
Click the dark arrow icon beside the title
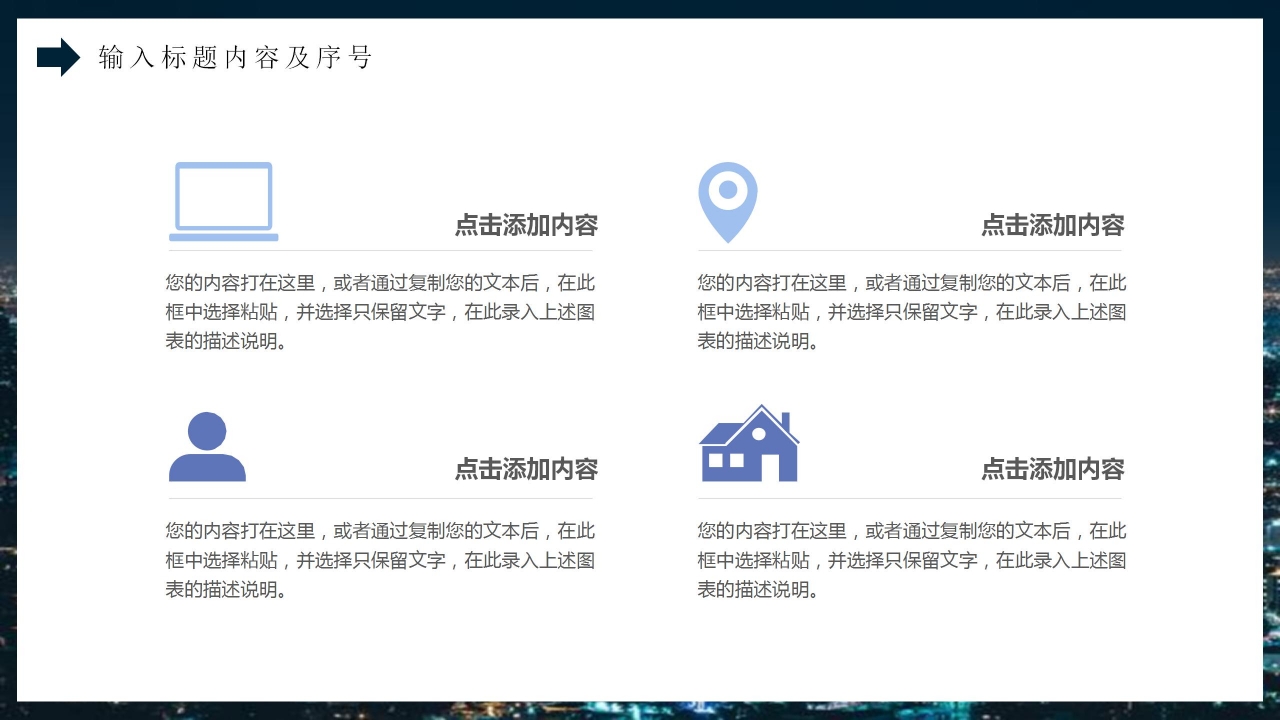pos(58,57)
